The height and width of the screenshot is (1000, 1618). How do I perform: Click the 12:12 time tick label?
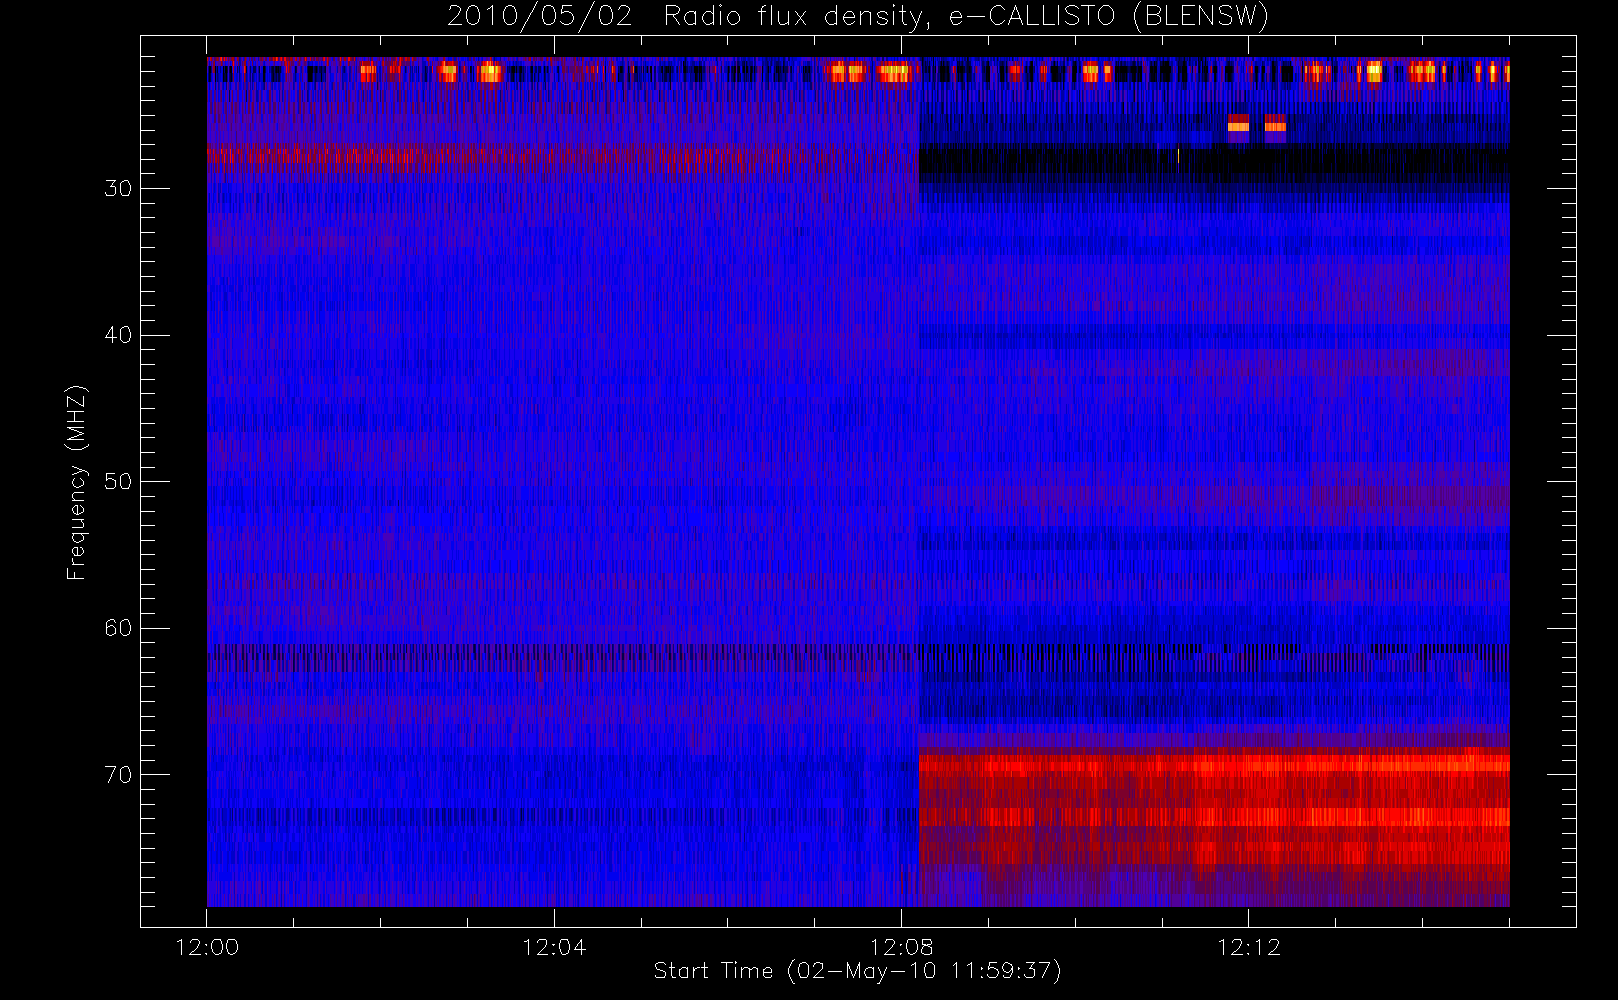point(1248,947)
